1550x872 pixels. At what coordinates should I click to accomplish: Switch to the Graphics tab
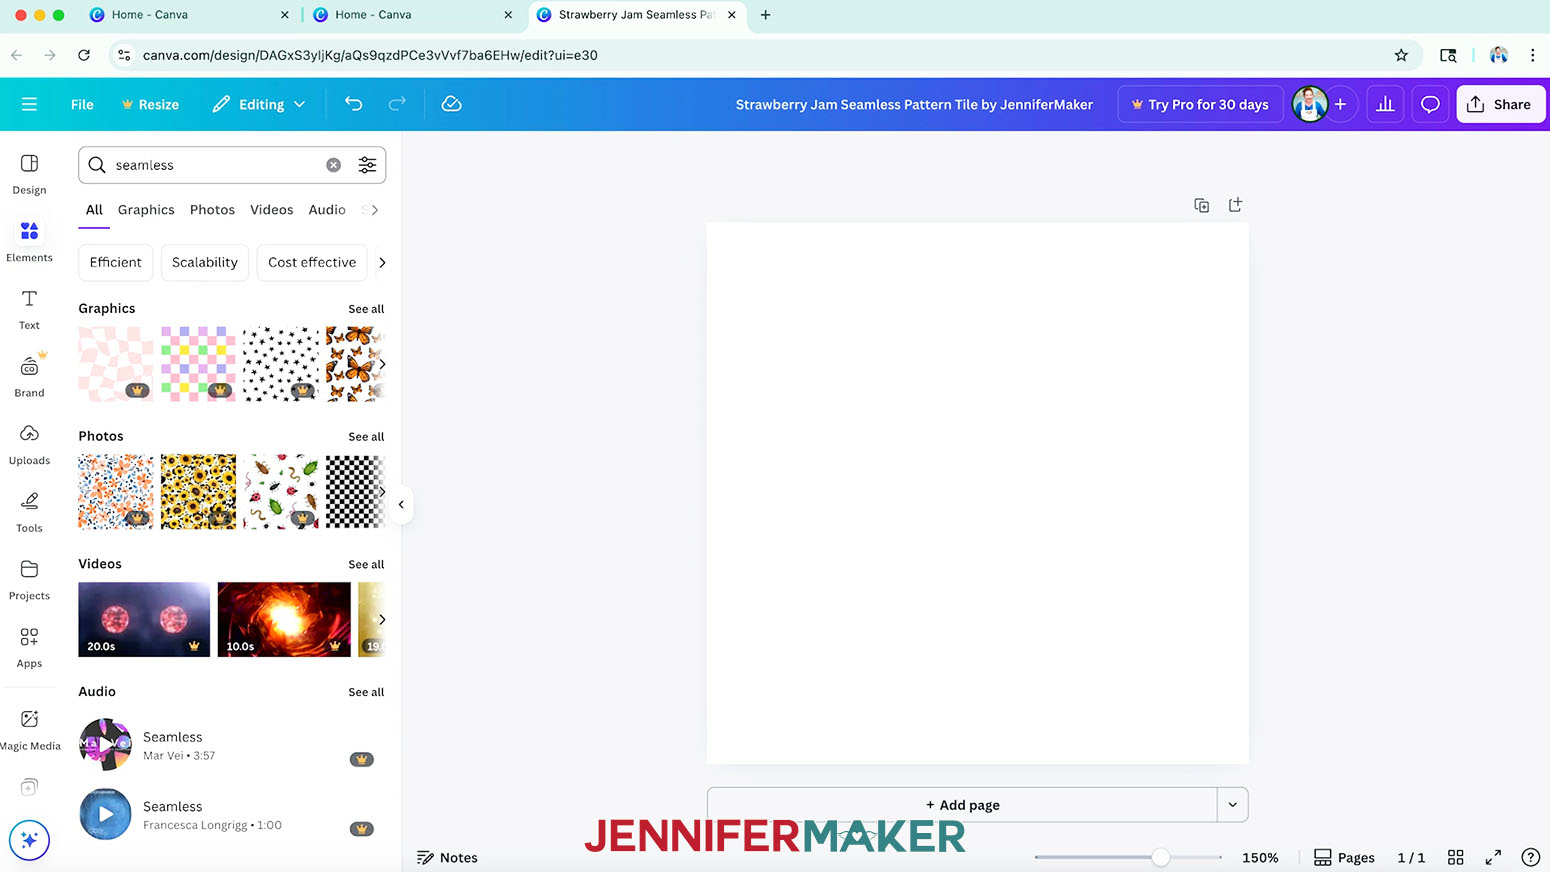146,210
